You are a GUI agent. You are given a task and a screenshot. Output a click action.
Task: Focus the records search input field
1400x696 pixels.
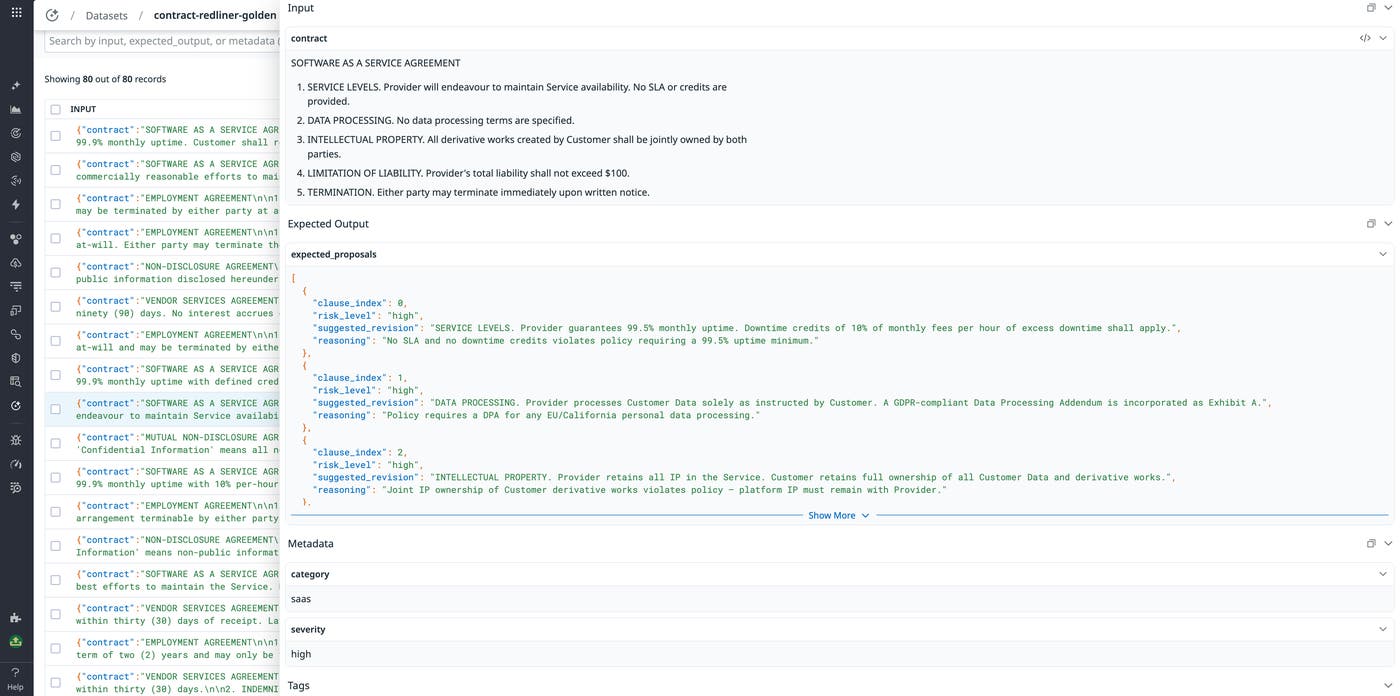click(160, 41)
